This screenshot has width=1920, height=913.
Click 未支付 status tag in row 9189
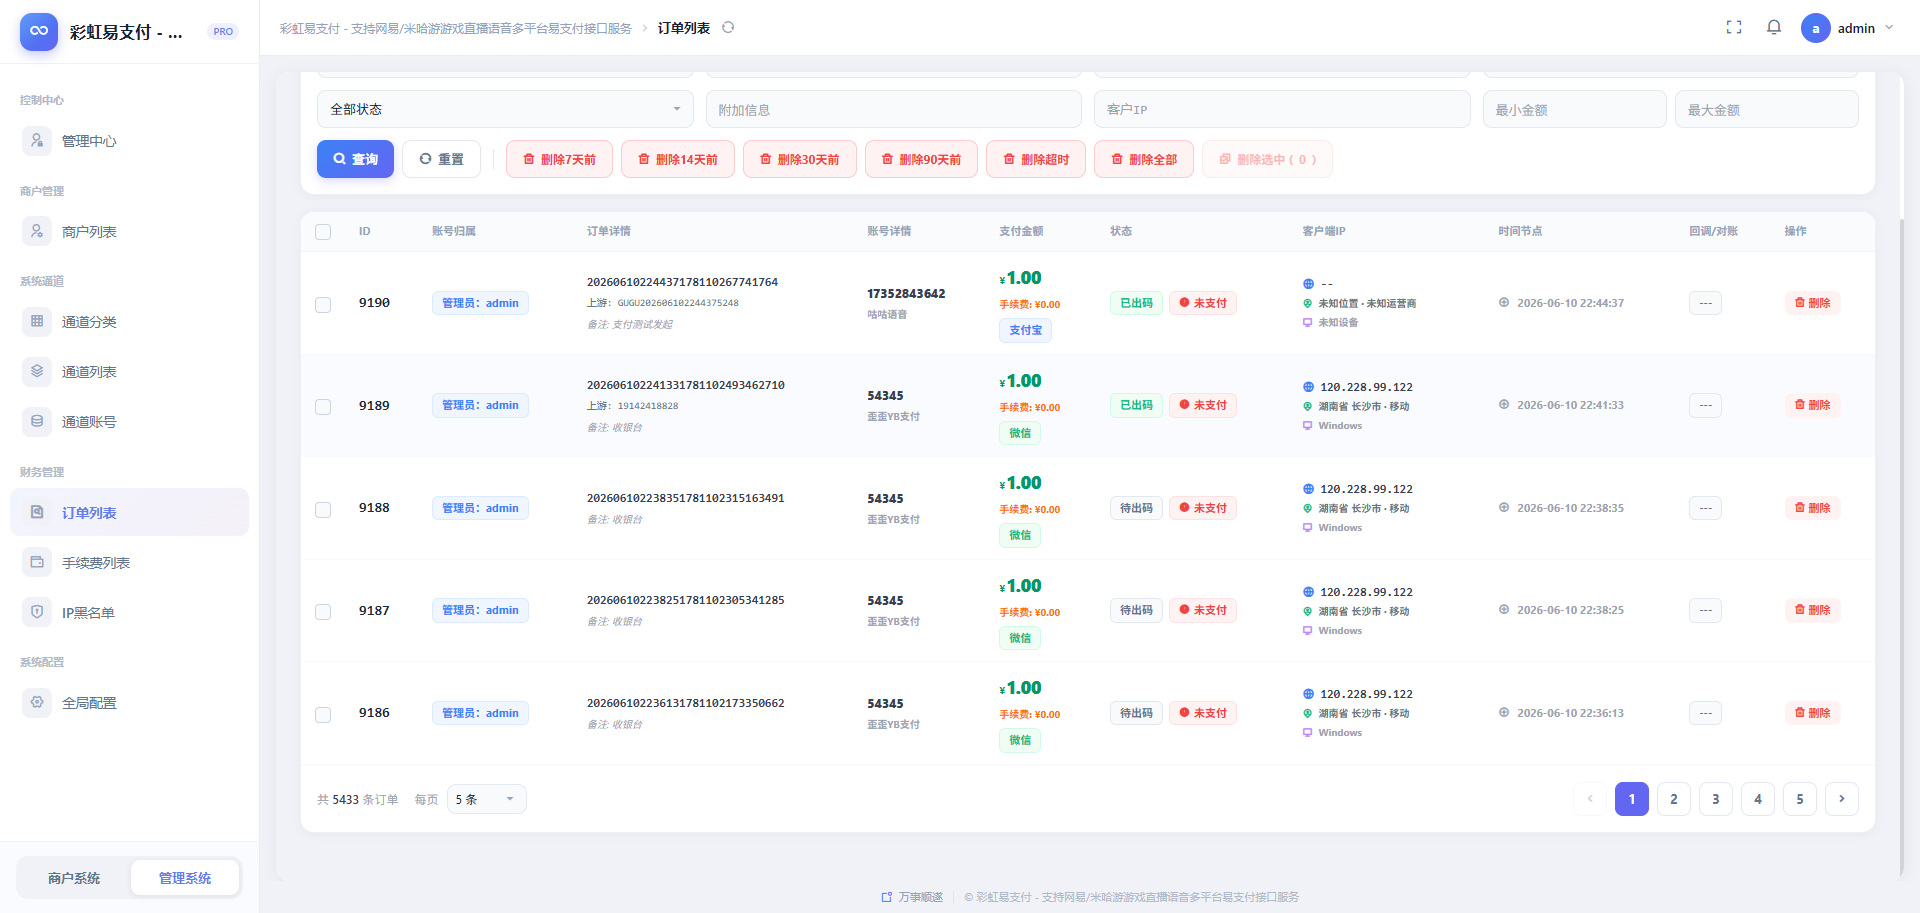pyautogui.click(x=1203, y=405)
